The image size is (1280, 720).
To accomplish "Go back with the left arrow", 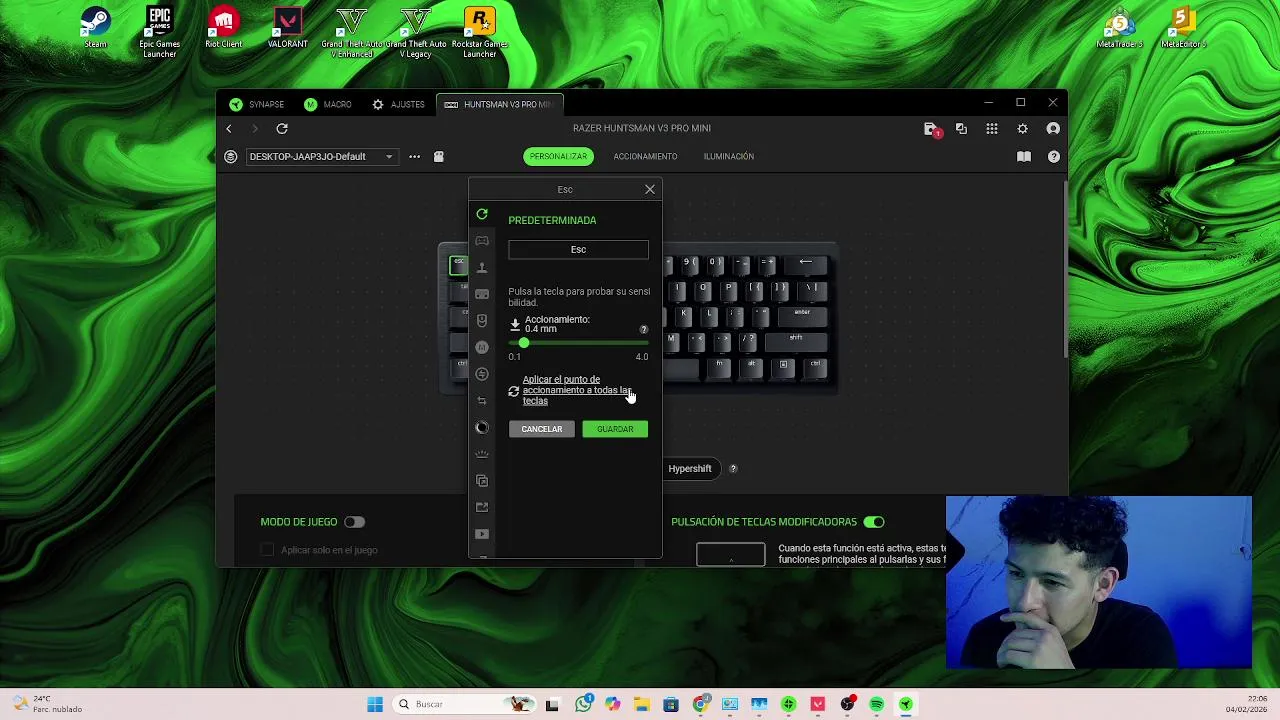I will [229, 128].
